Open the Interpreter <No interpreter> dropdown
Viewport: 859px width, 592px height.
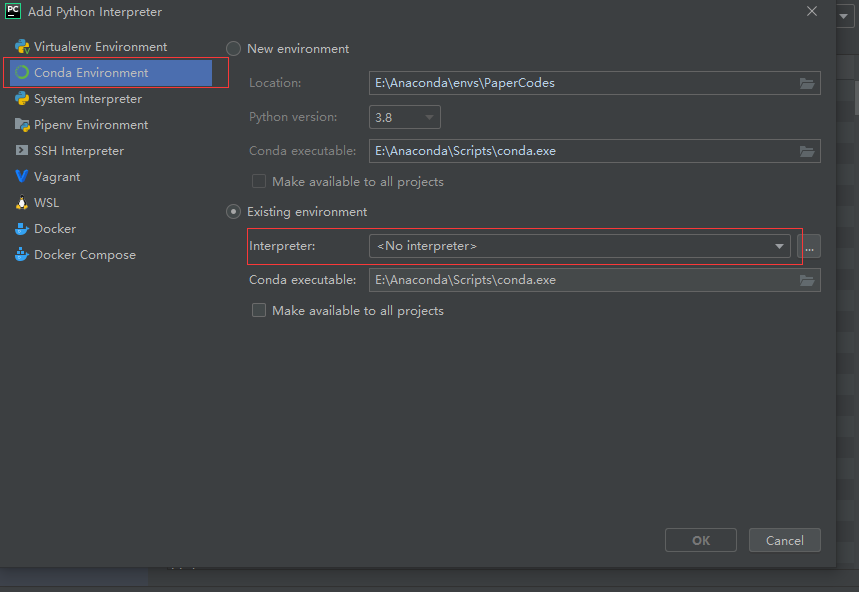tap(580, 246)
